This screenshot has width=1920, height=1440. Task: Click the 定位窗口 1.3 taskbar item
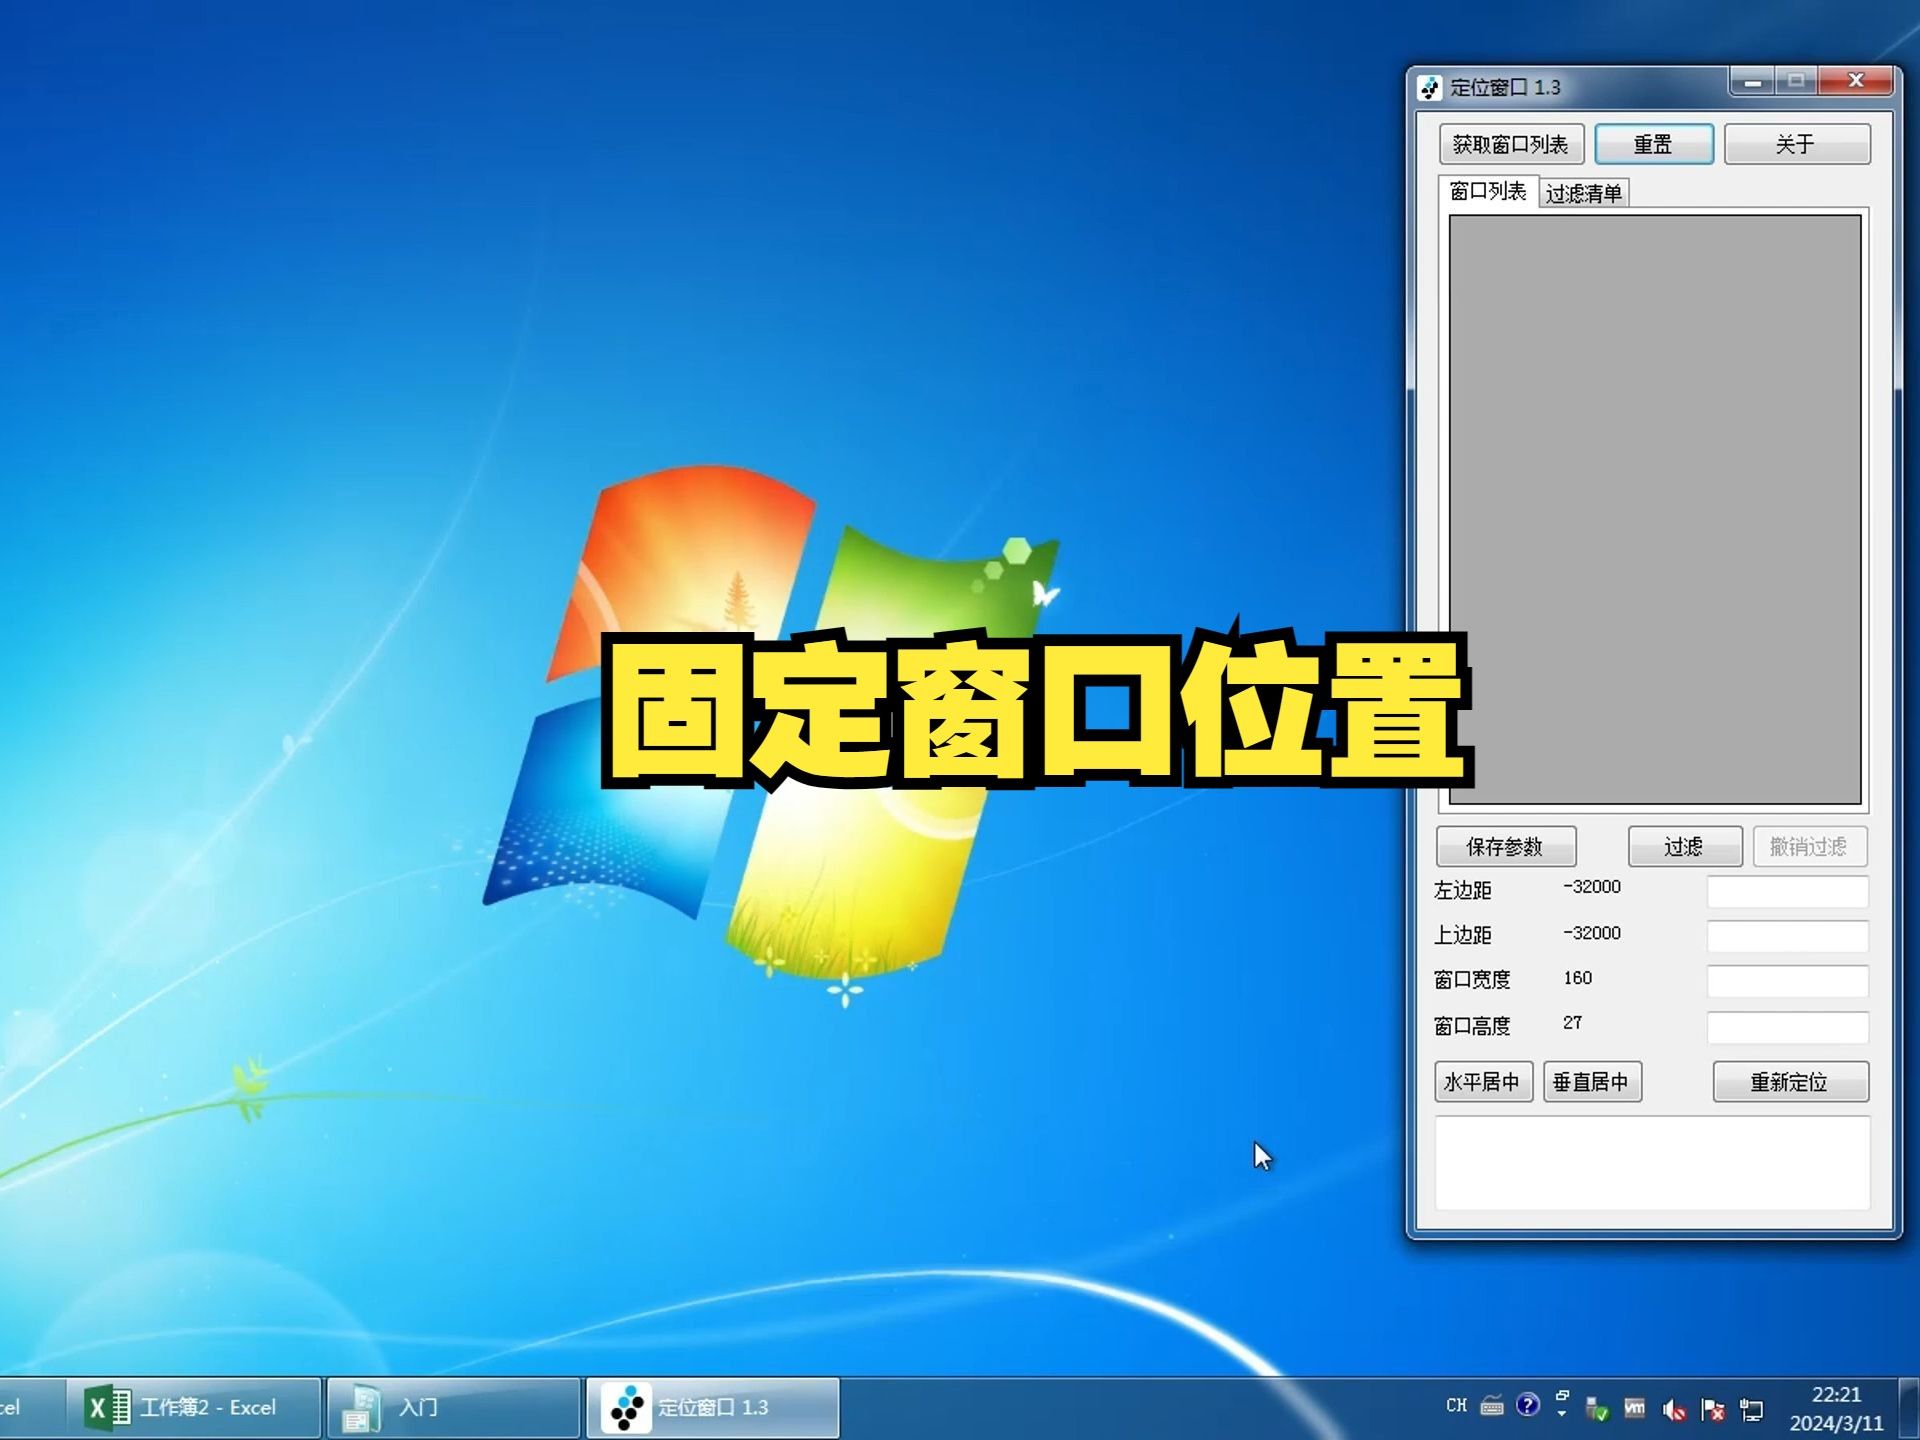click(713, 1408)
